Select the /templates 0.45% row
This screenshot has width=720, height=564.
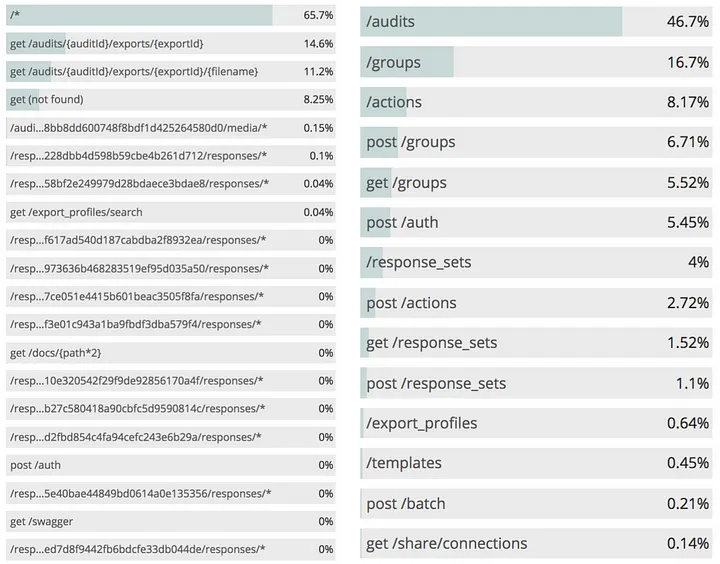[x=536, y=463]
